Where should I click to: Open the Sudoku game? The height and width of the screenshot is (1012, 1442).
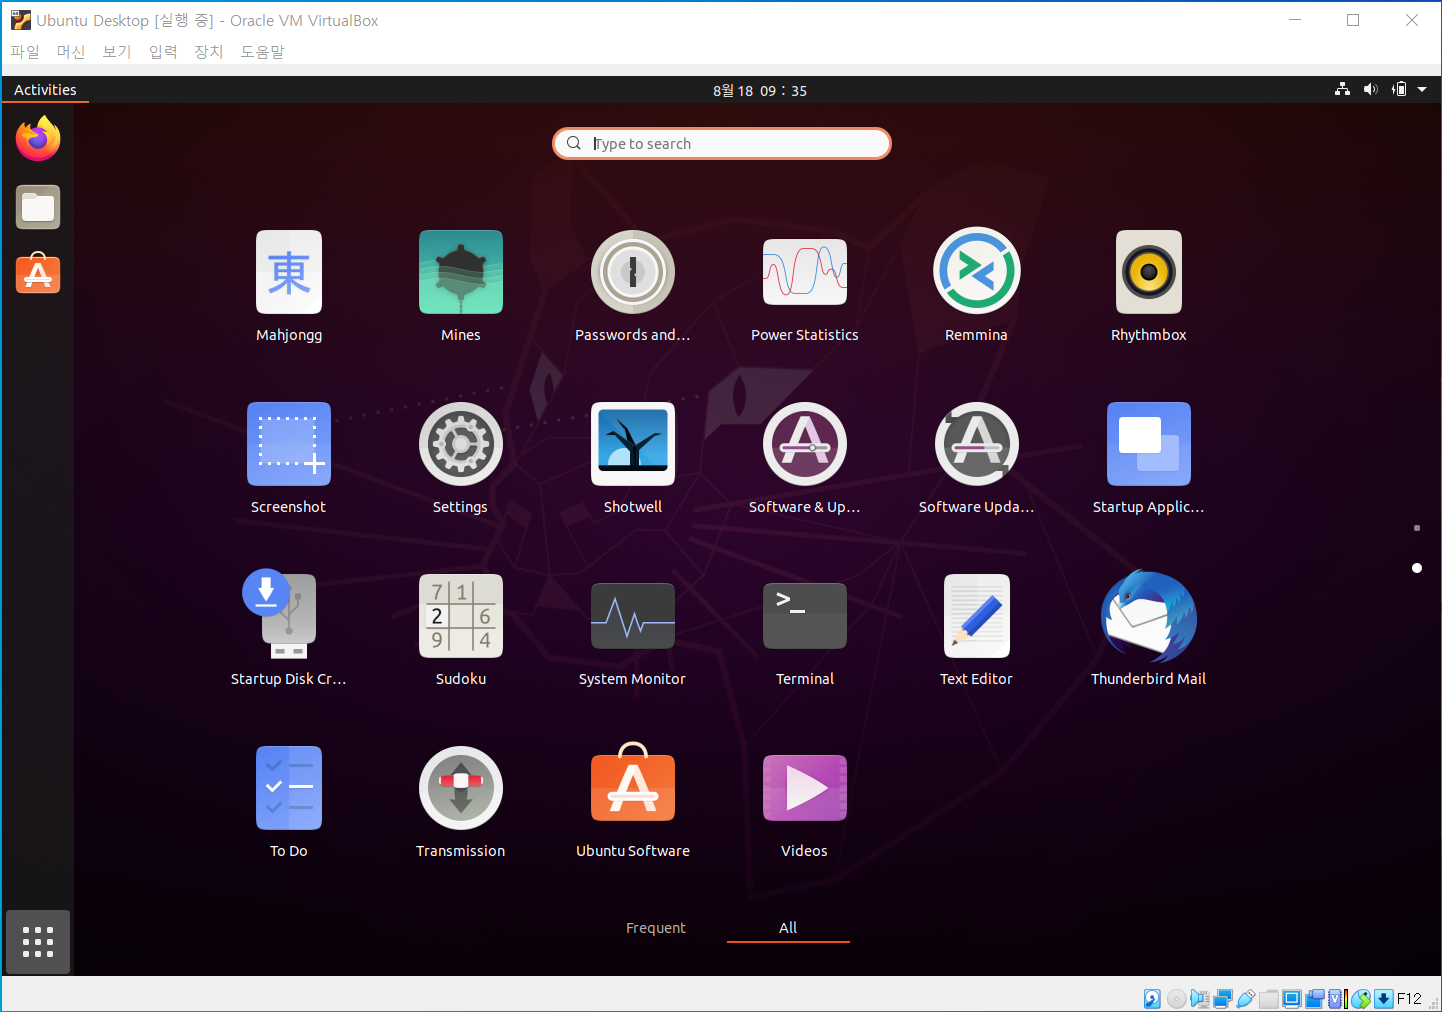[x=461, y=631]
